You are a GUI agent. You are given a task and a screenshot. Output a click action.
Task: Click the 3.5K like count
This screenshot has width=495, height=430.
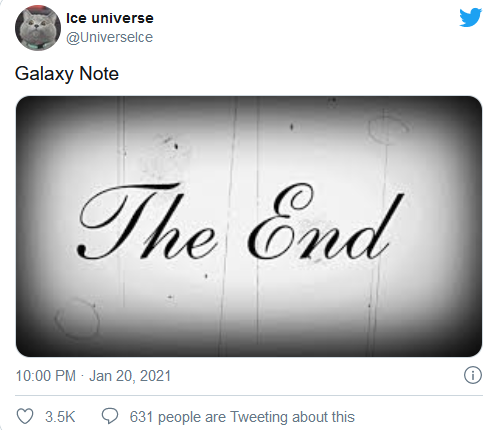[x=60, y=417]
